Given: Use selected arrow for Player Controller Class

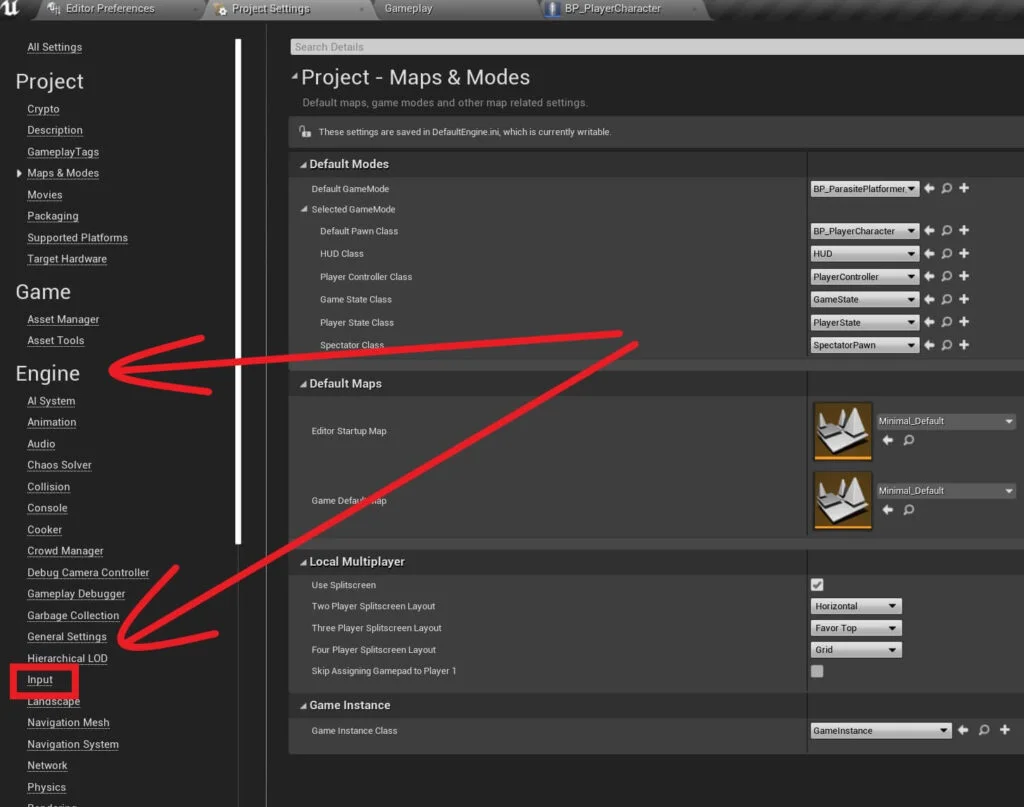Looking at the screenshot, I should [929, 276].
